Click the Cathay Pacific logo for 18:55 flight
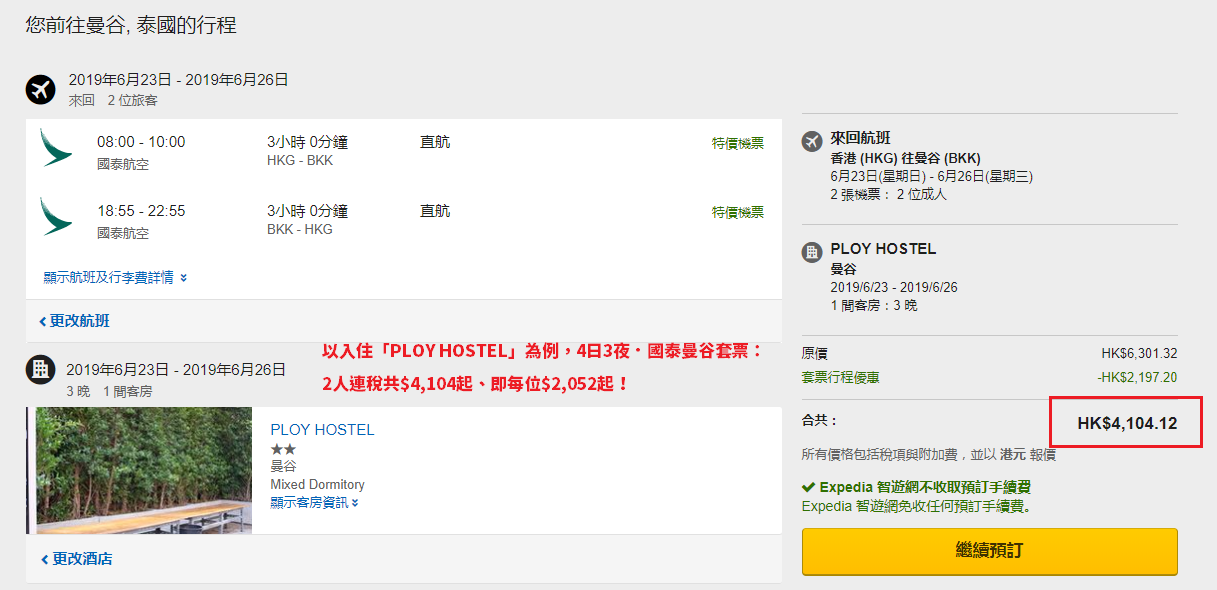 coord(56,216)
